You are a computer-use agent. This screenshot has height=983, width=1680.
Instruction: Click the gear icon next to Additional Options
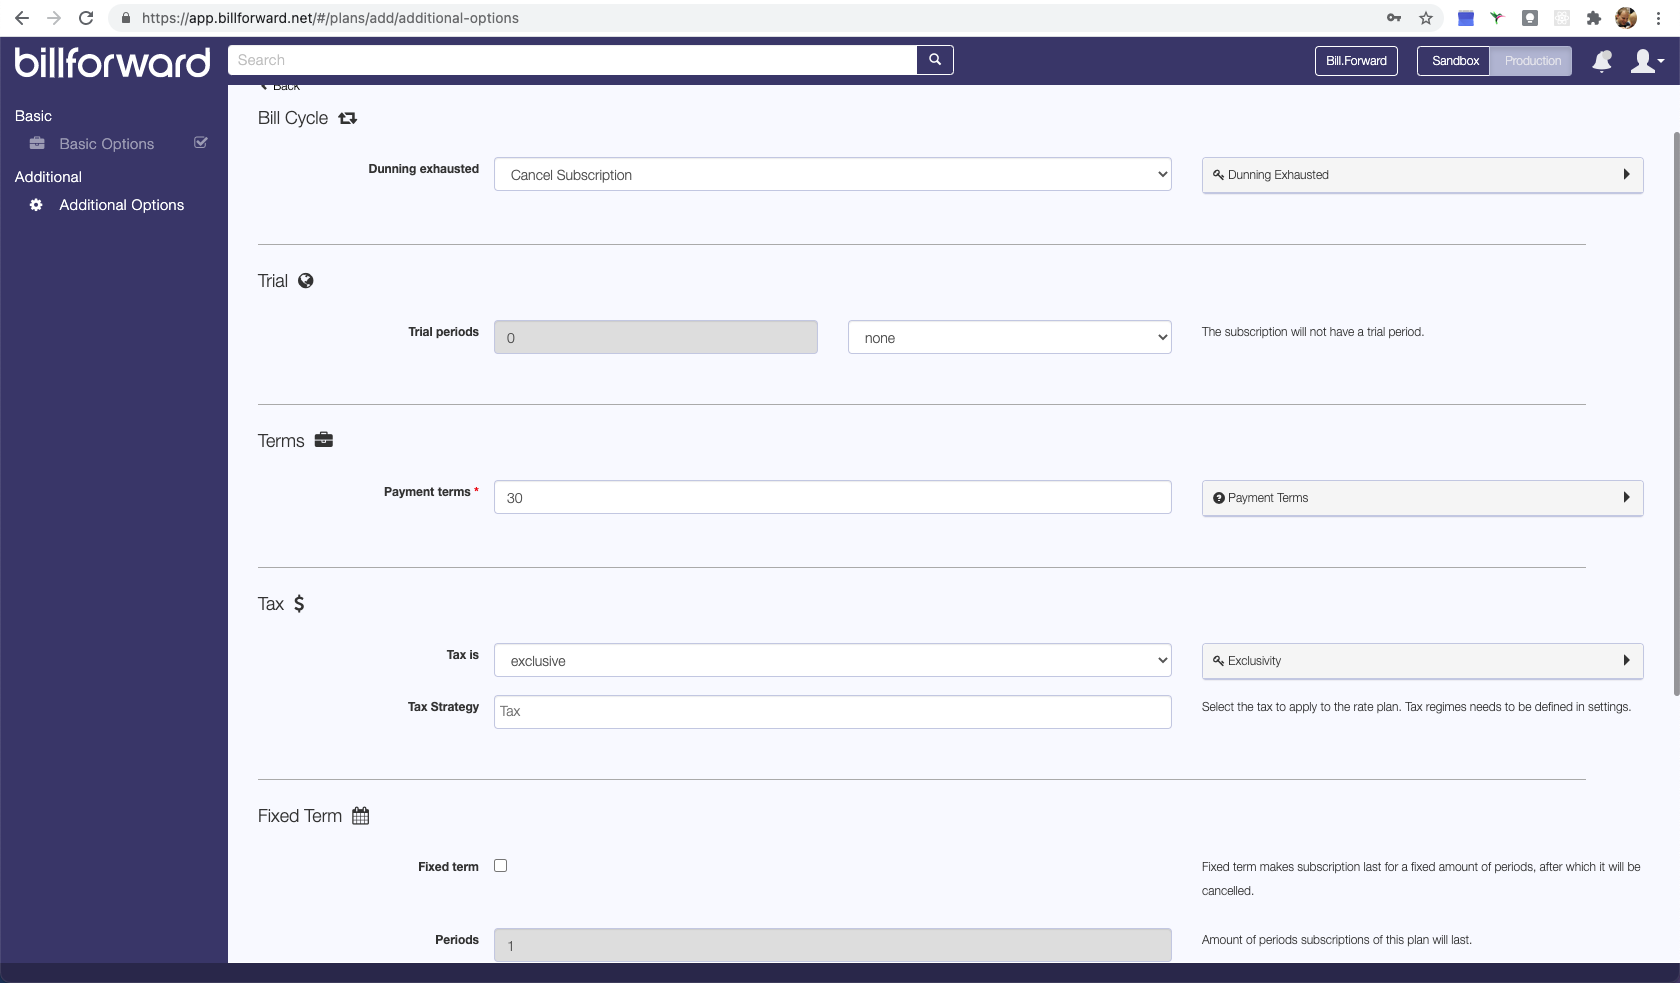point(36,205)
